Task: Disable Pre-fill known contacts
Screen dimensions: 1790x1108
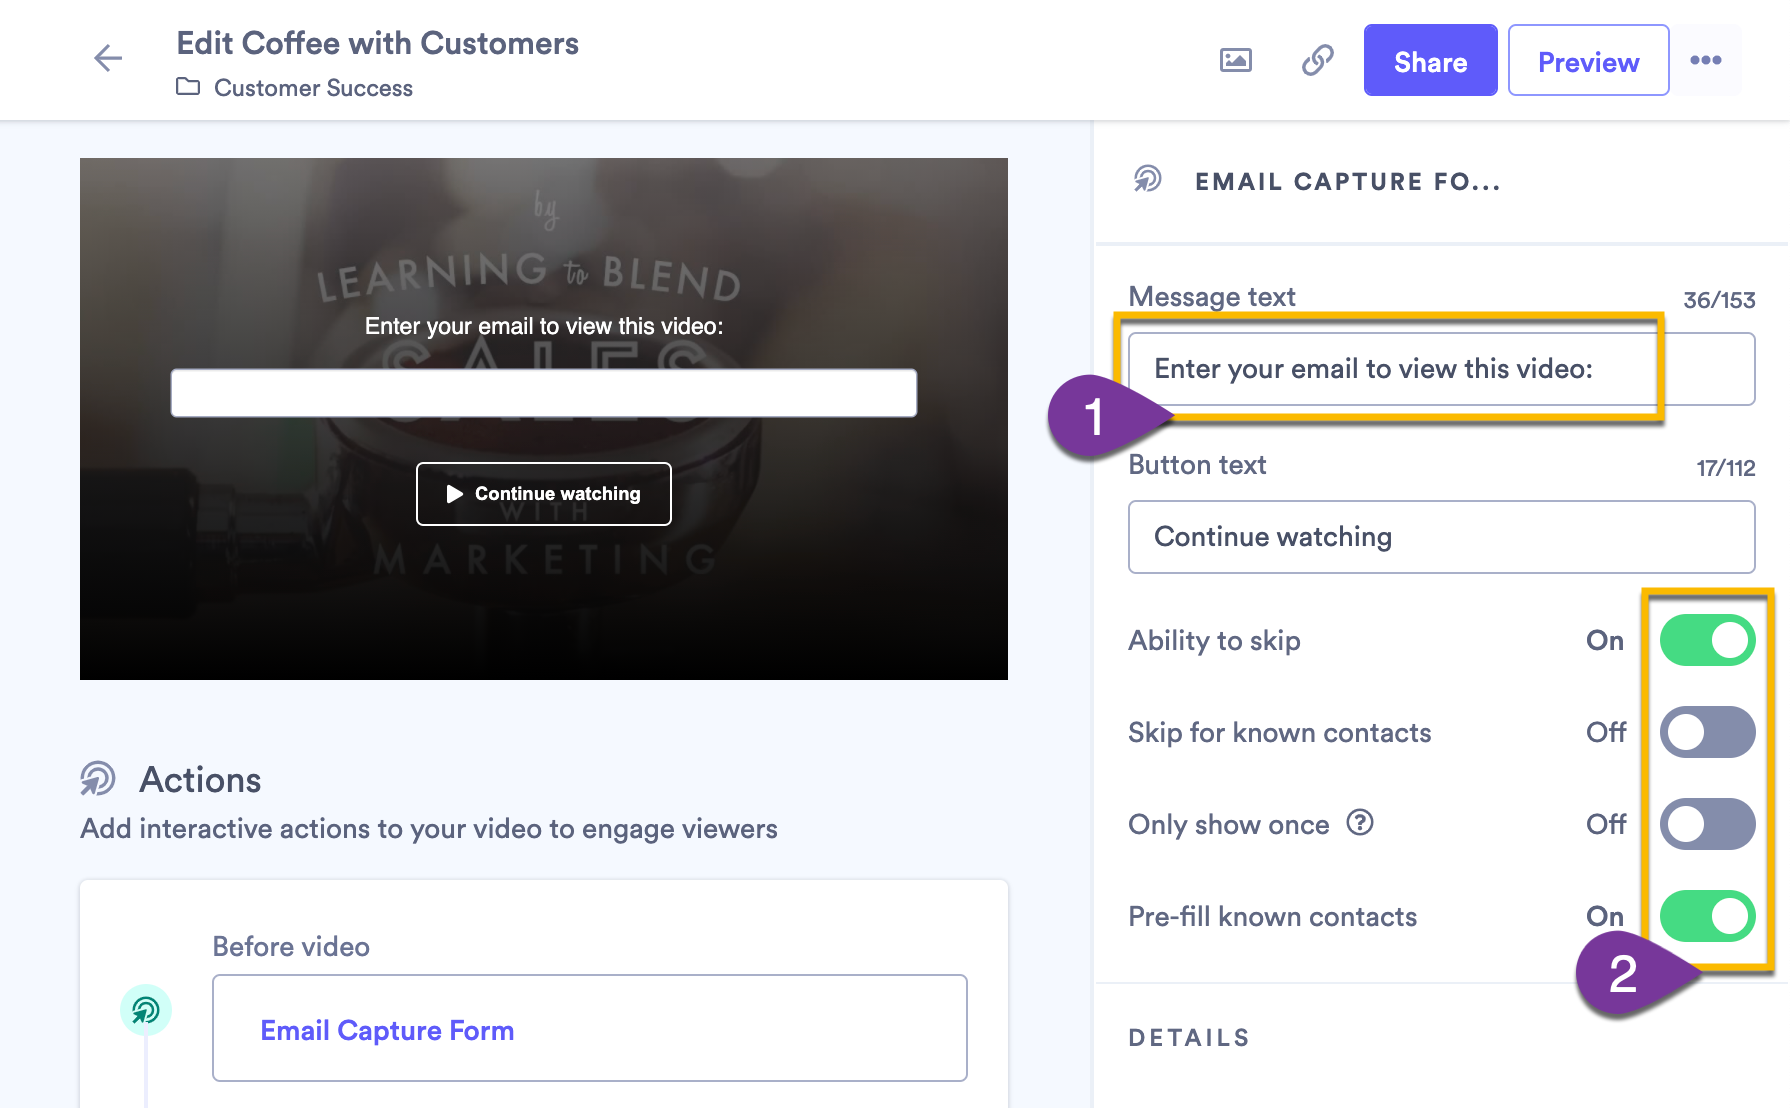Action: tap(1707, 916)
